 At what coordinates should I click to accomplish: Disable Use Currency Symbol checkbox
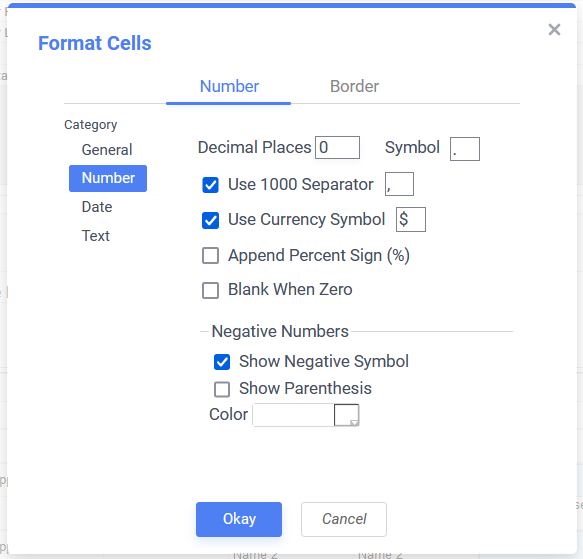coord(210,220)
